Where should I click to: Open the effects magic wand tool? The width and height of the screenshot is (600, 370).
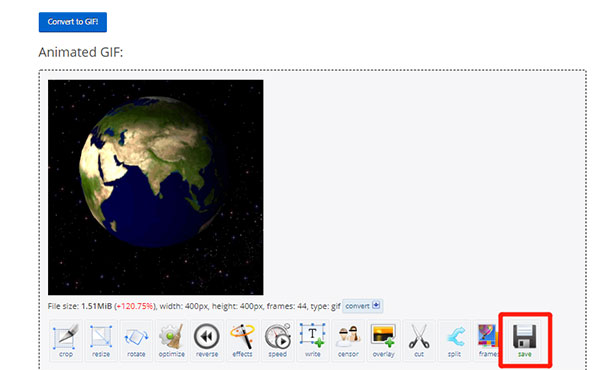click(242, 340)
